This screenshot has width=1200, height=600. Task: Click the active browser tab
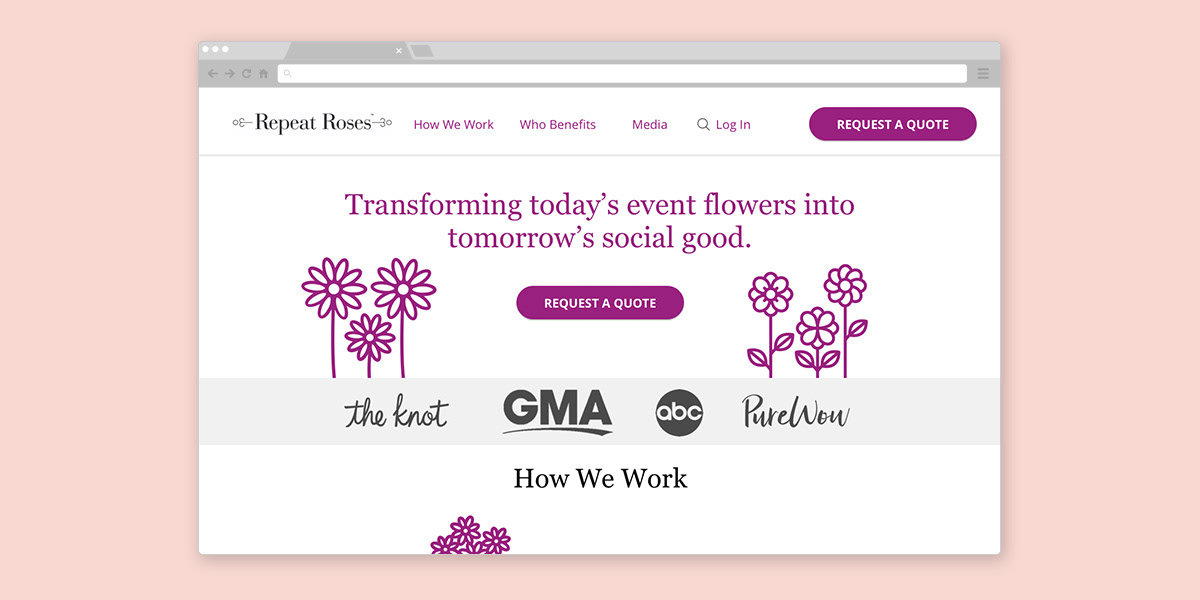pos(347,50)
